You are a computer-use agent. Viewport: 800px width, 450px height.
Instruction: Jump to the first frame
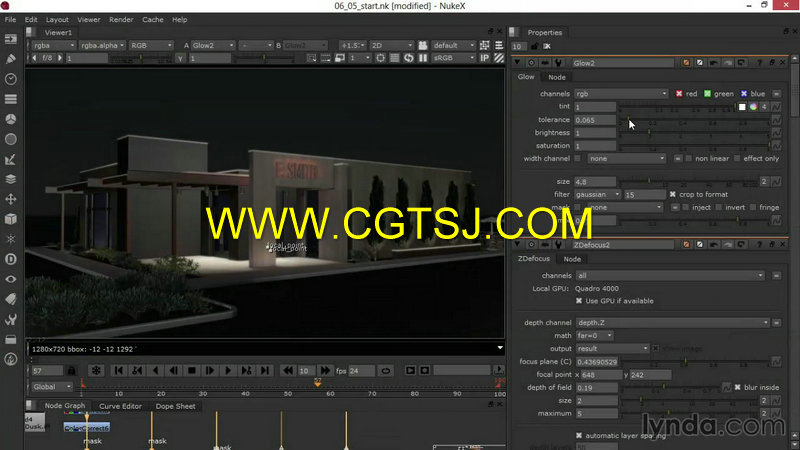pyautogui.click(x=118, y=370)
